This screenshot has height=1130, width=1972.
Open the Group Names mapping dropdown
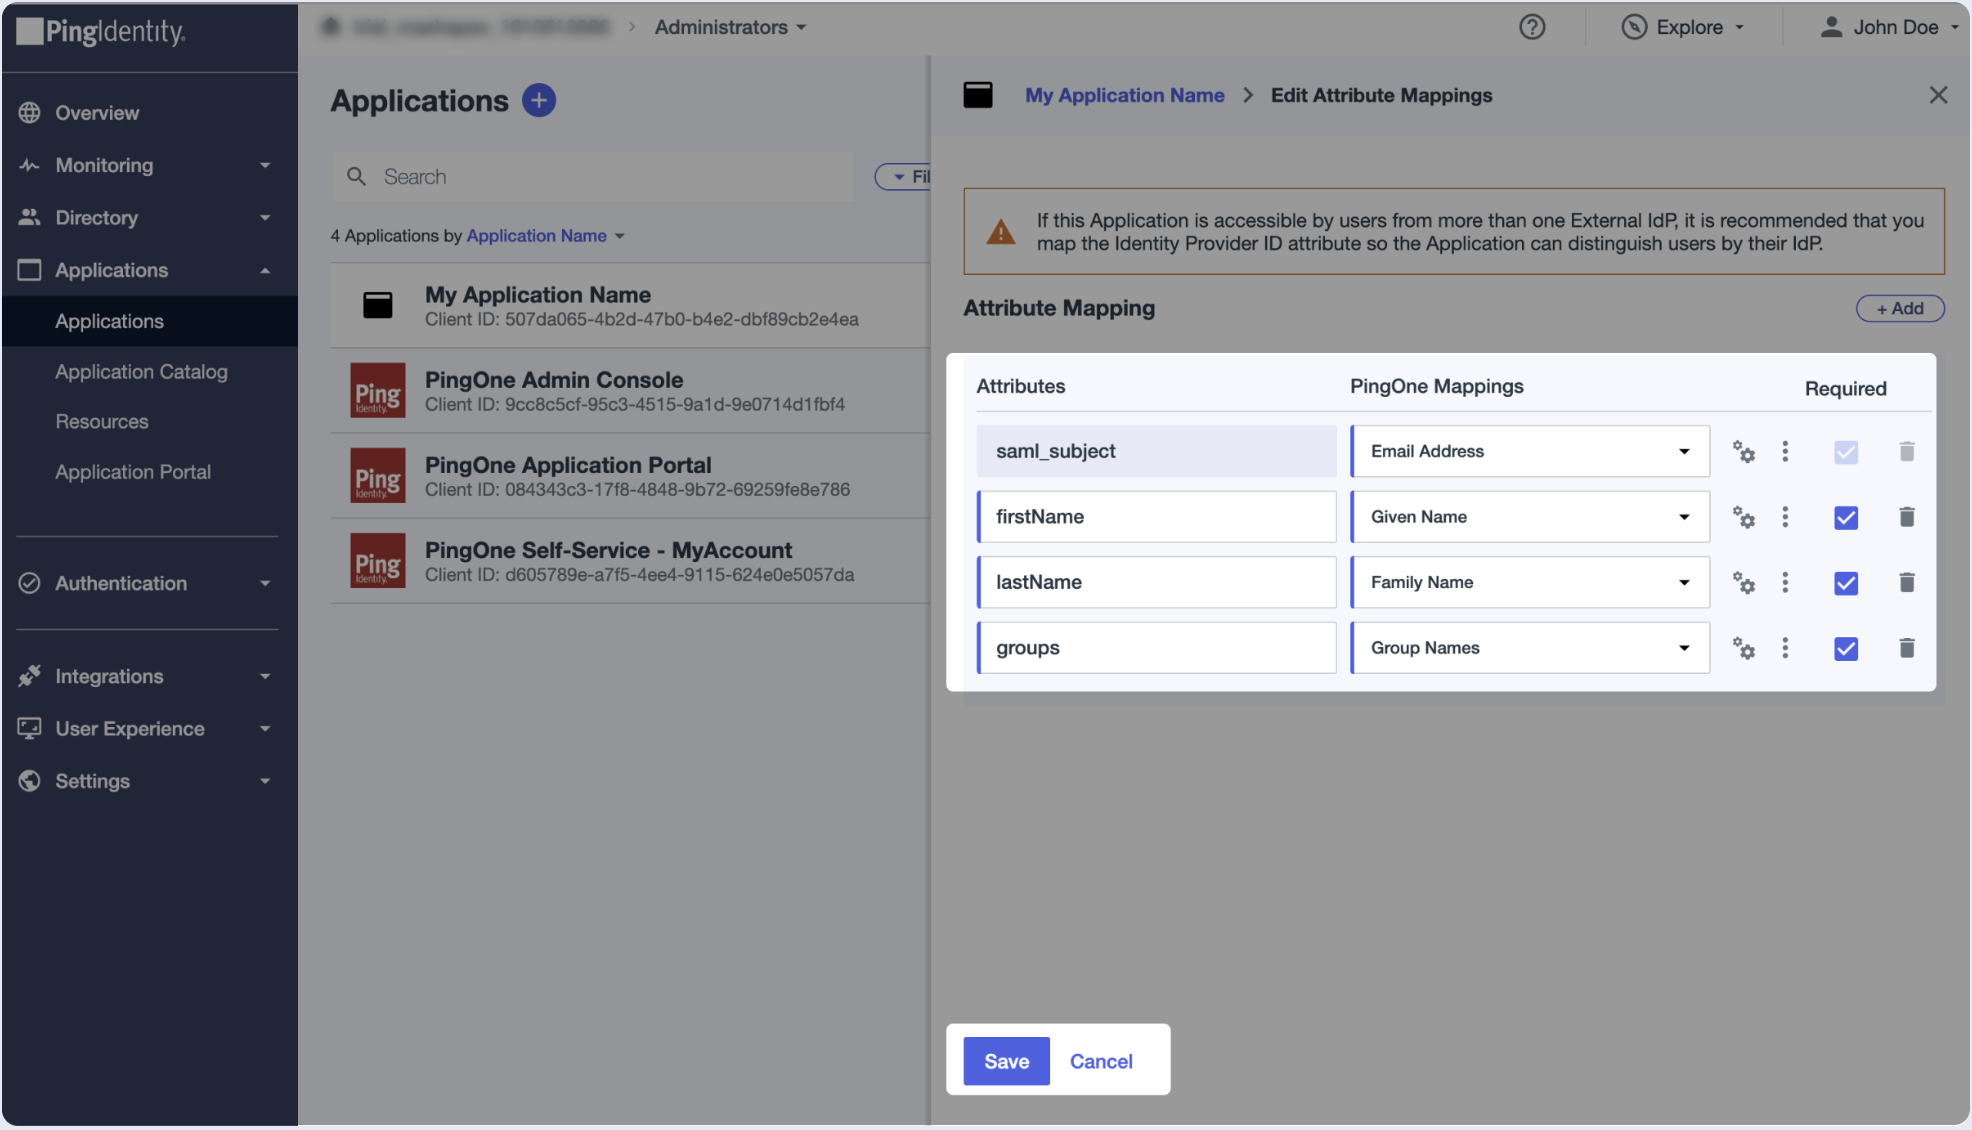point(1530,648)
